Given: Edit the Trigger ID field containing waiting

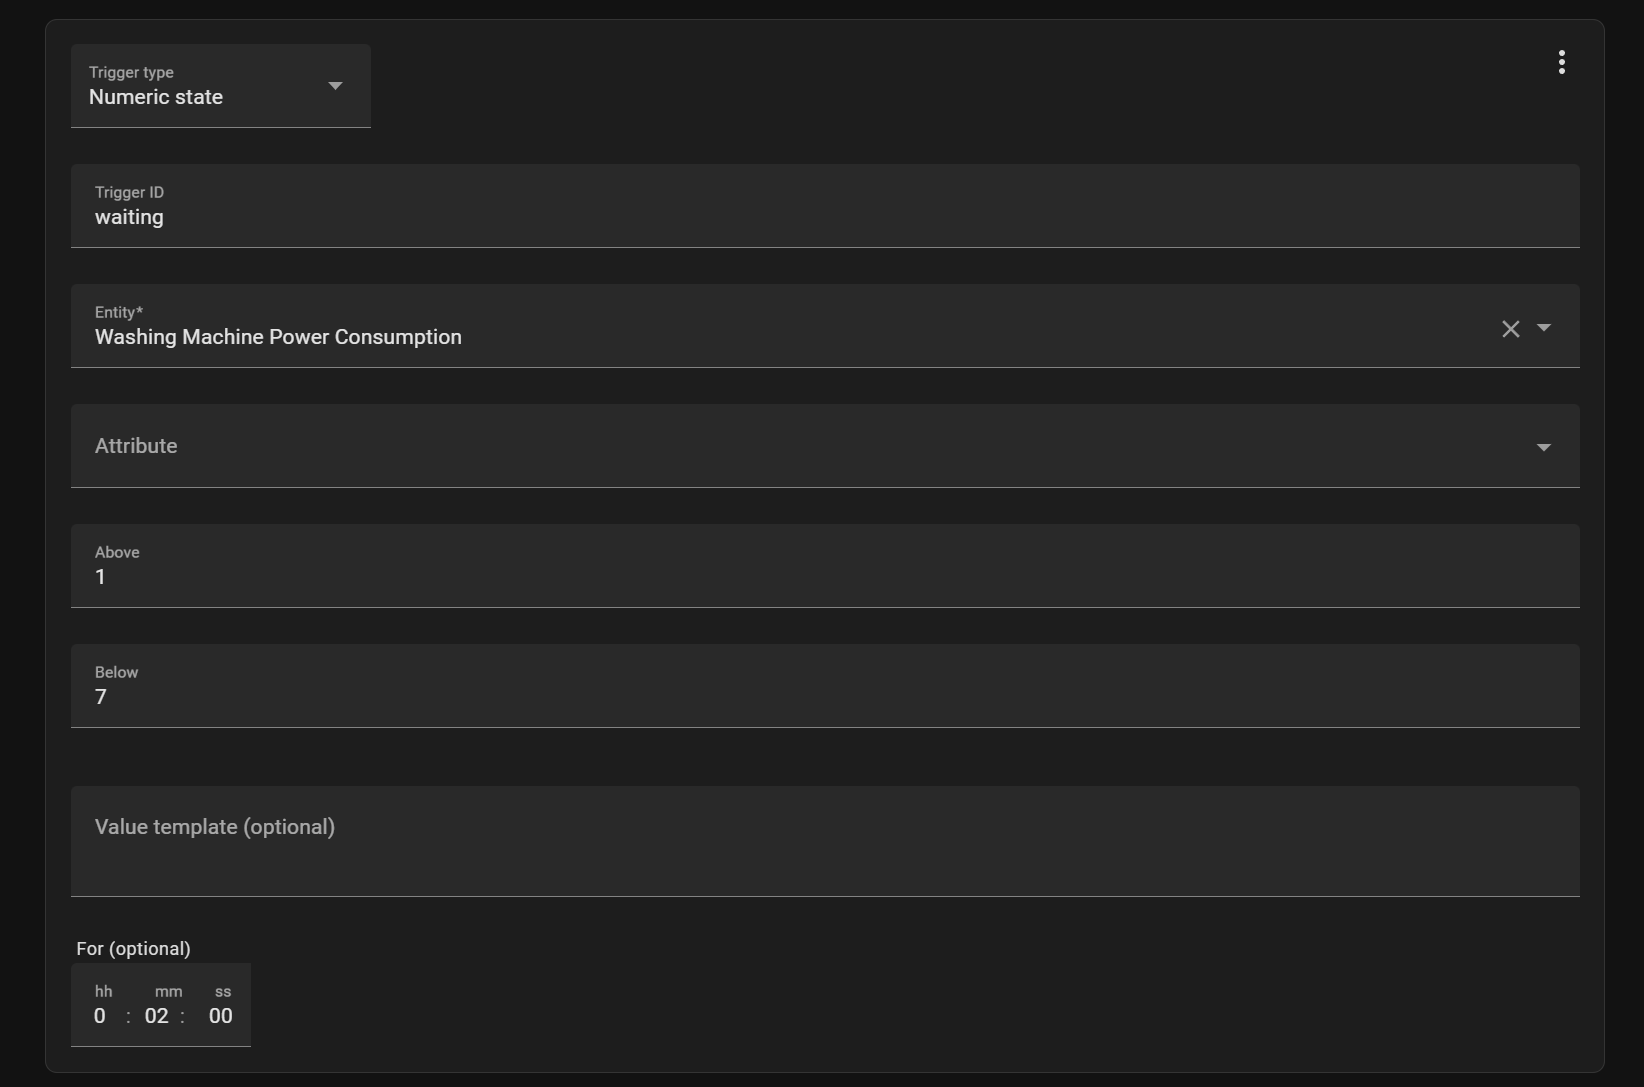Looking at the screenshot, I should [825, 206].
